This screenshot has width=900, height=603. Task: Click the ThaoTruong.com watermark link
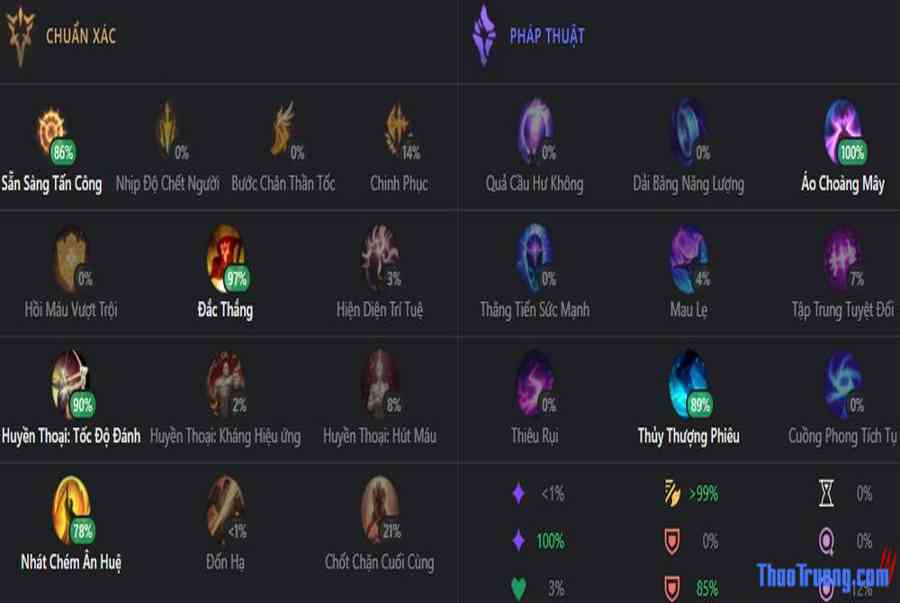824,575
